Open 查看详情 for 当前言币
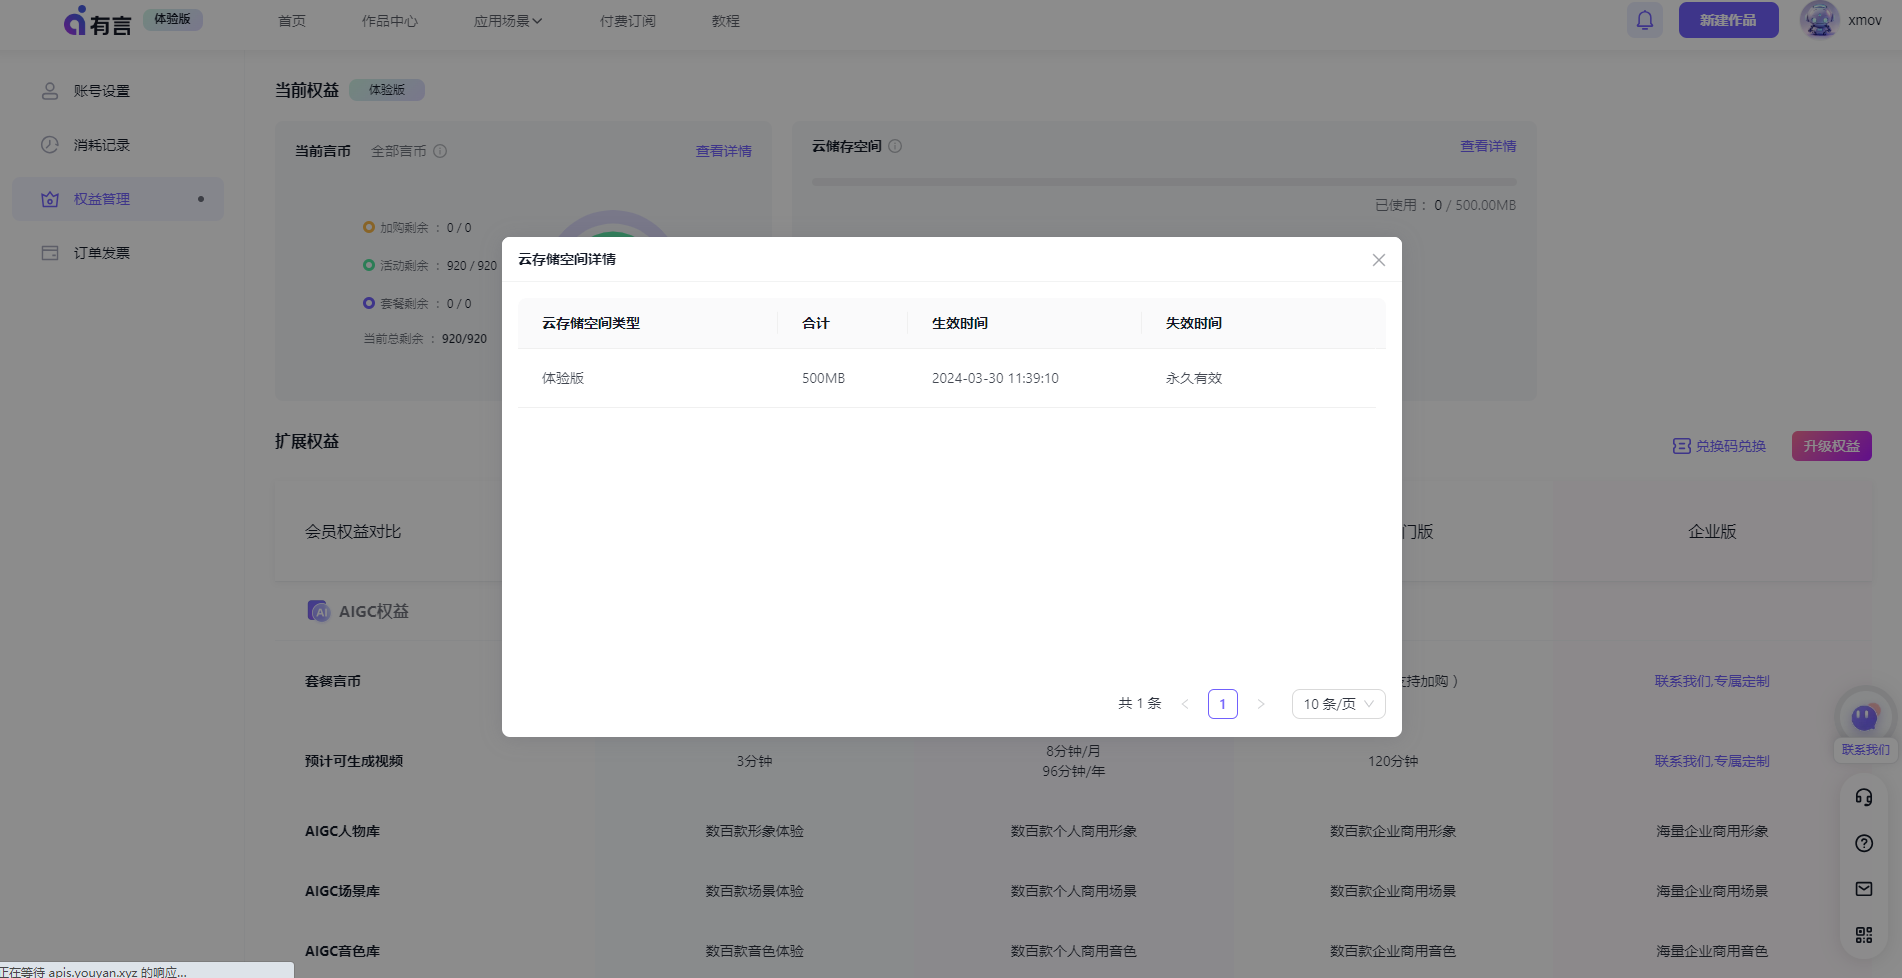The height and width of the screenshot is (978, 1902). click(724, 151)
